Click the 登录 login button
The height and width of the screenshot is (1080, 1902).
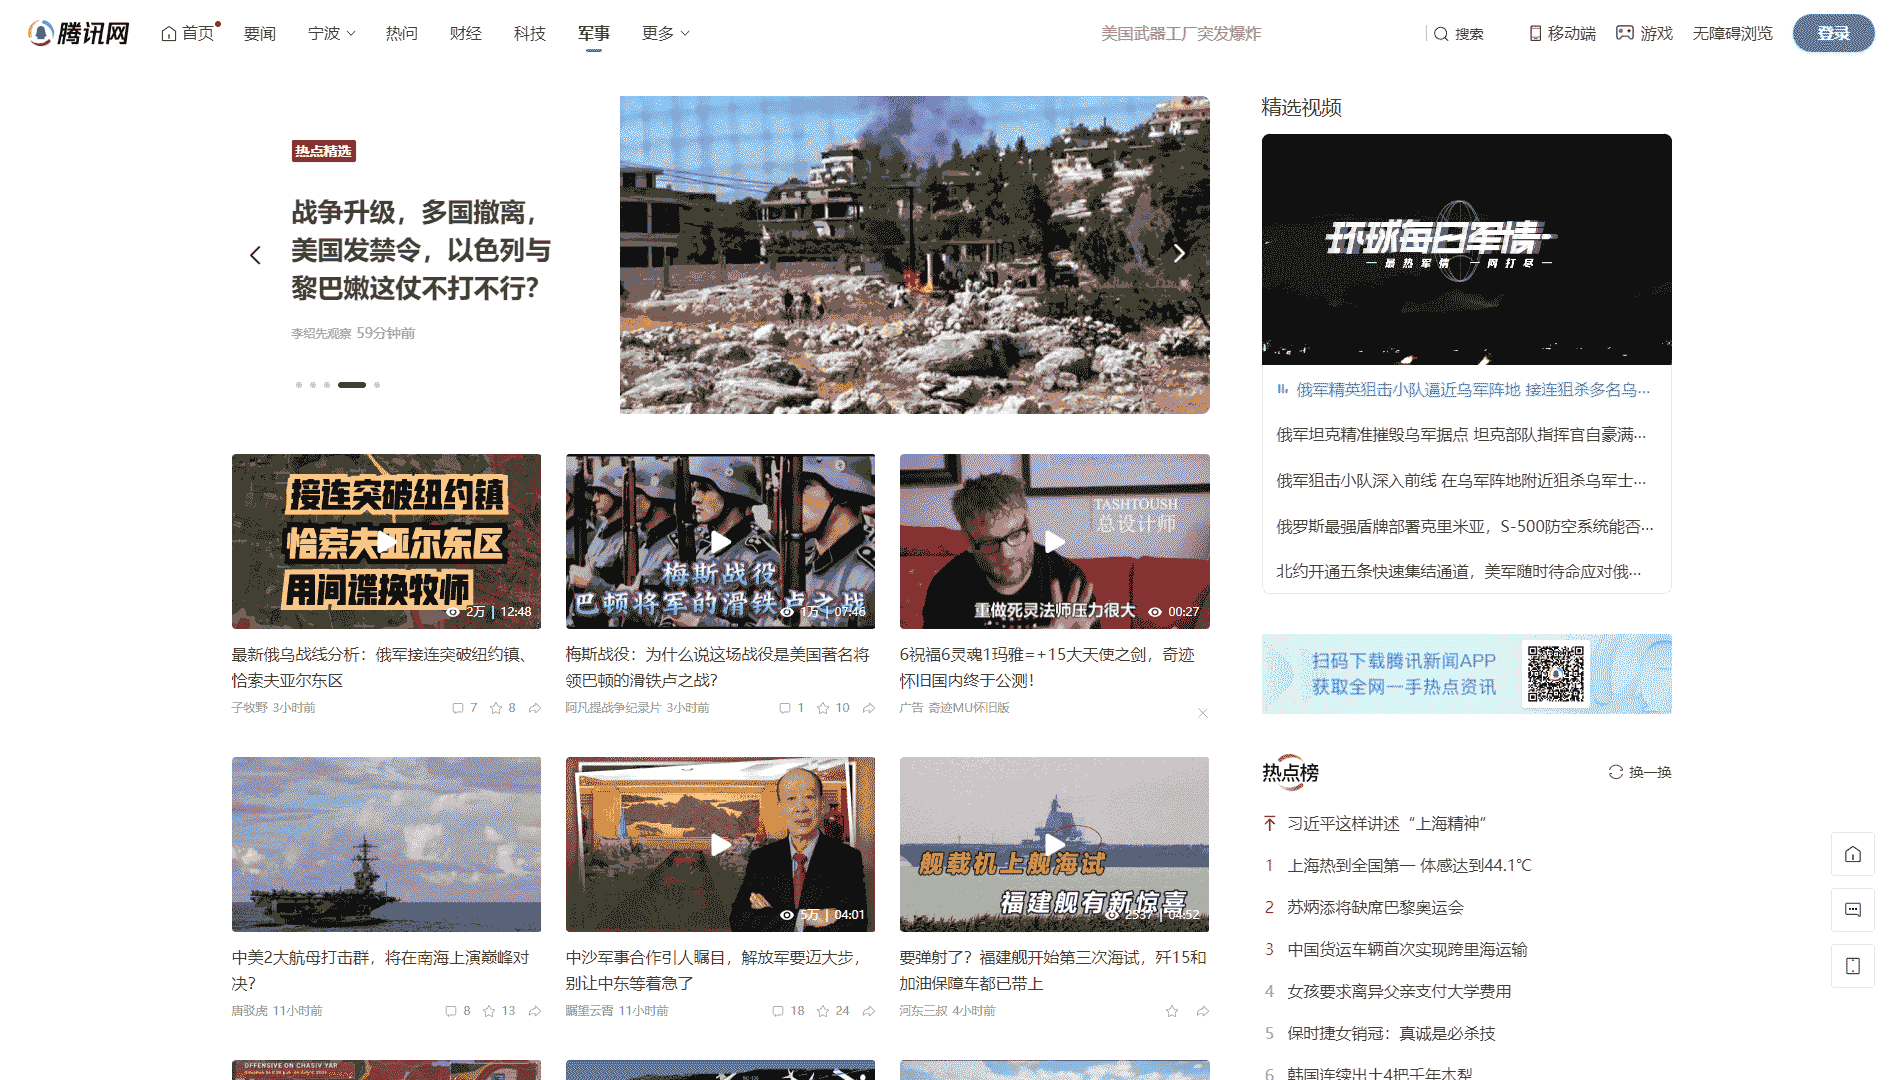[x=1834, y=33]
